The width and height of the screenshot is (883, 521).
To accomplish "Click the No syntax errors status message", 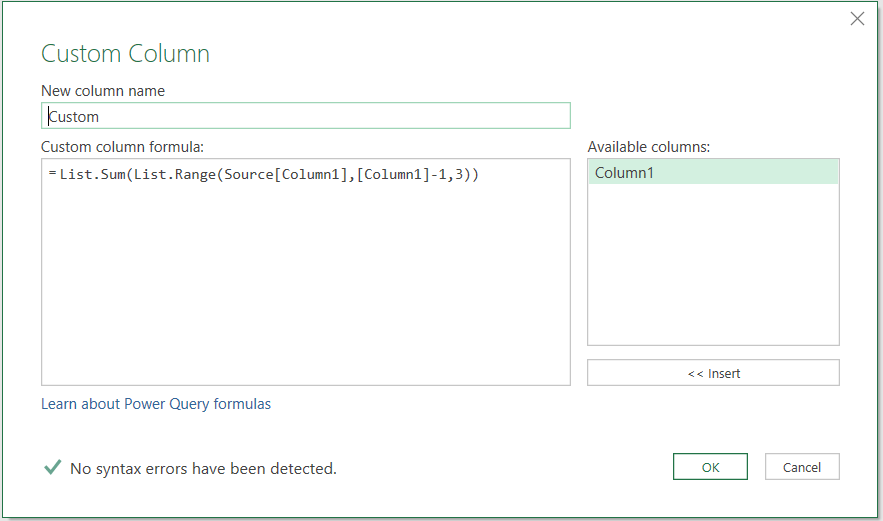I will pos(203,468).
